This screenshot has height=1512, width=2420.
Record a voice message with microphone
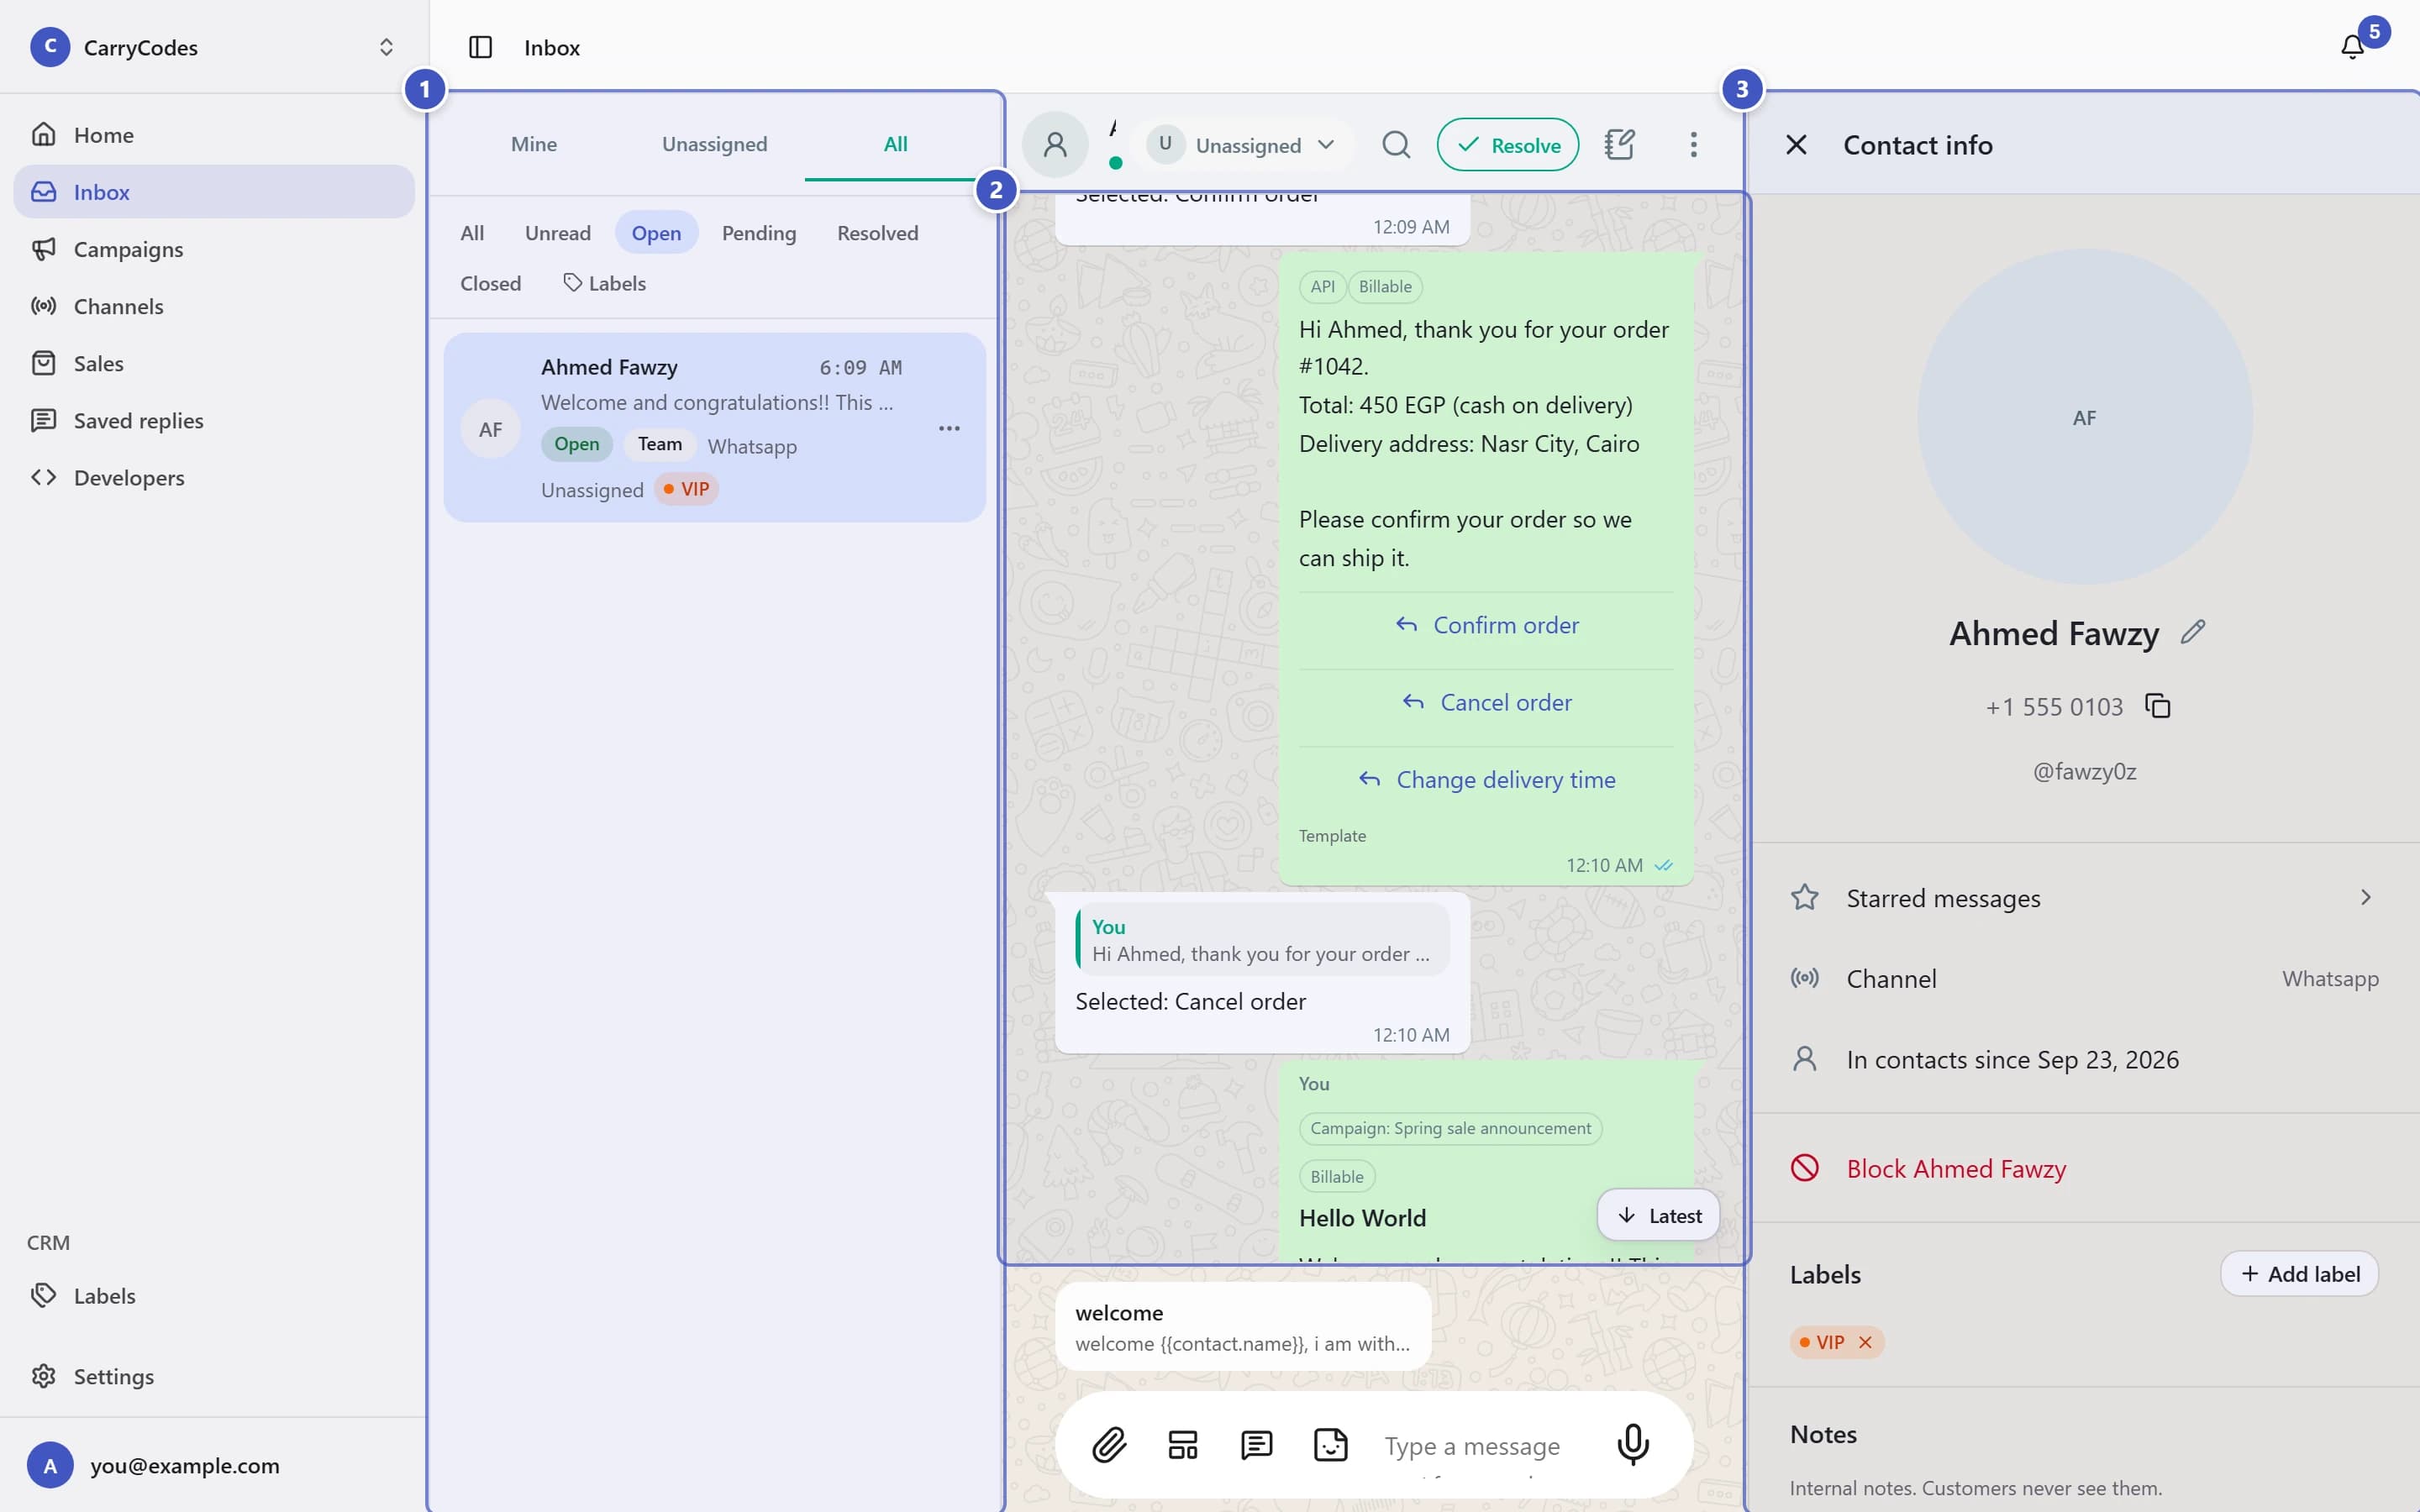(1632, 1445)
